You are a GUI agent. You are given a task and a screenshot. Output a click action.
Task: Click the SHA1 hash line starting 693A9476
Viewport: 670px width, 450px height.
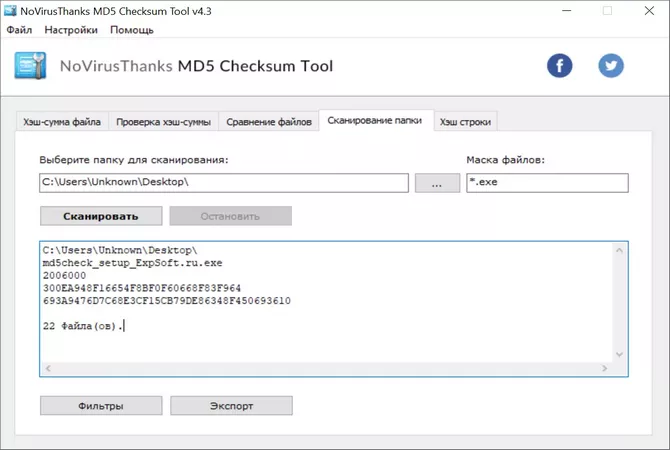pyautogui.click(x=167, y=301)
